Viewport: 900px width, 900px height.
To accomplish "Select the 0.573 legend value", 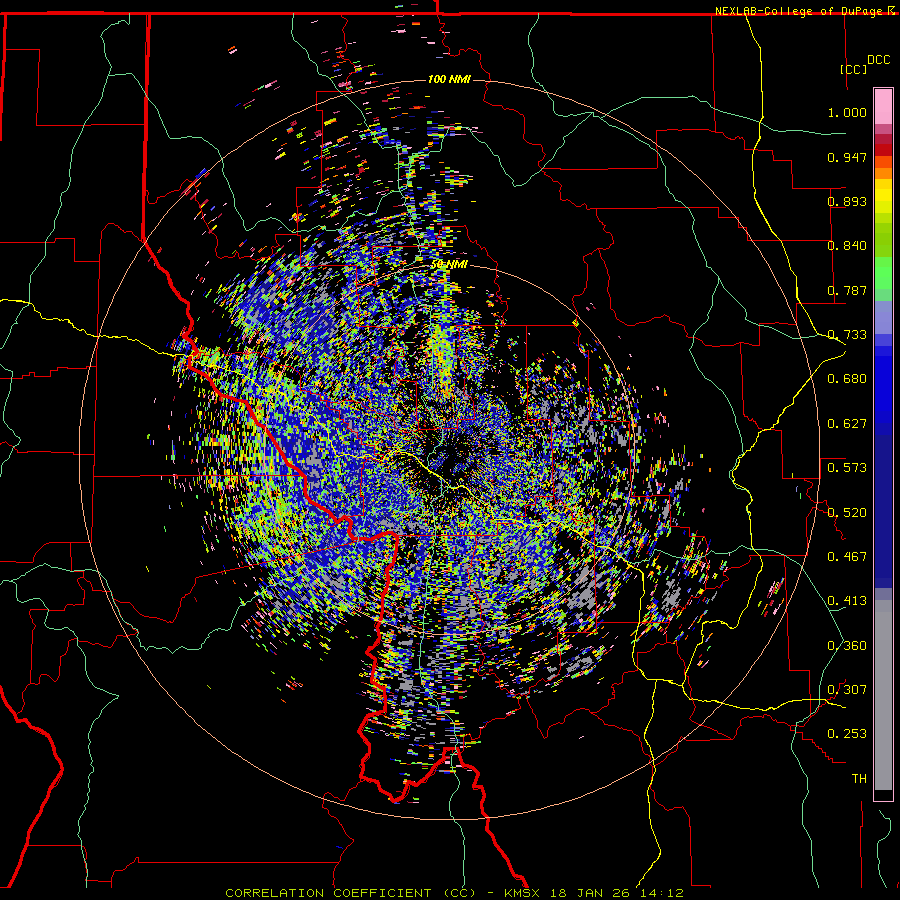I will click(847, 468).
